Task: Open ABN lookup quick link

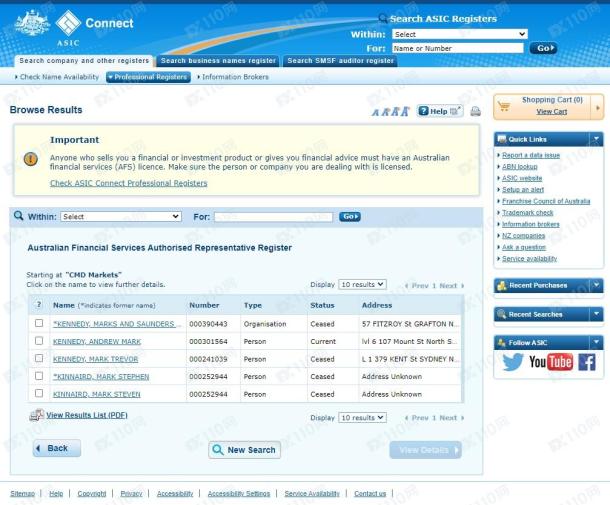Action: click(x=519, y=167)
